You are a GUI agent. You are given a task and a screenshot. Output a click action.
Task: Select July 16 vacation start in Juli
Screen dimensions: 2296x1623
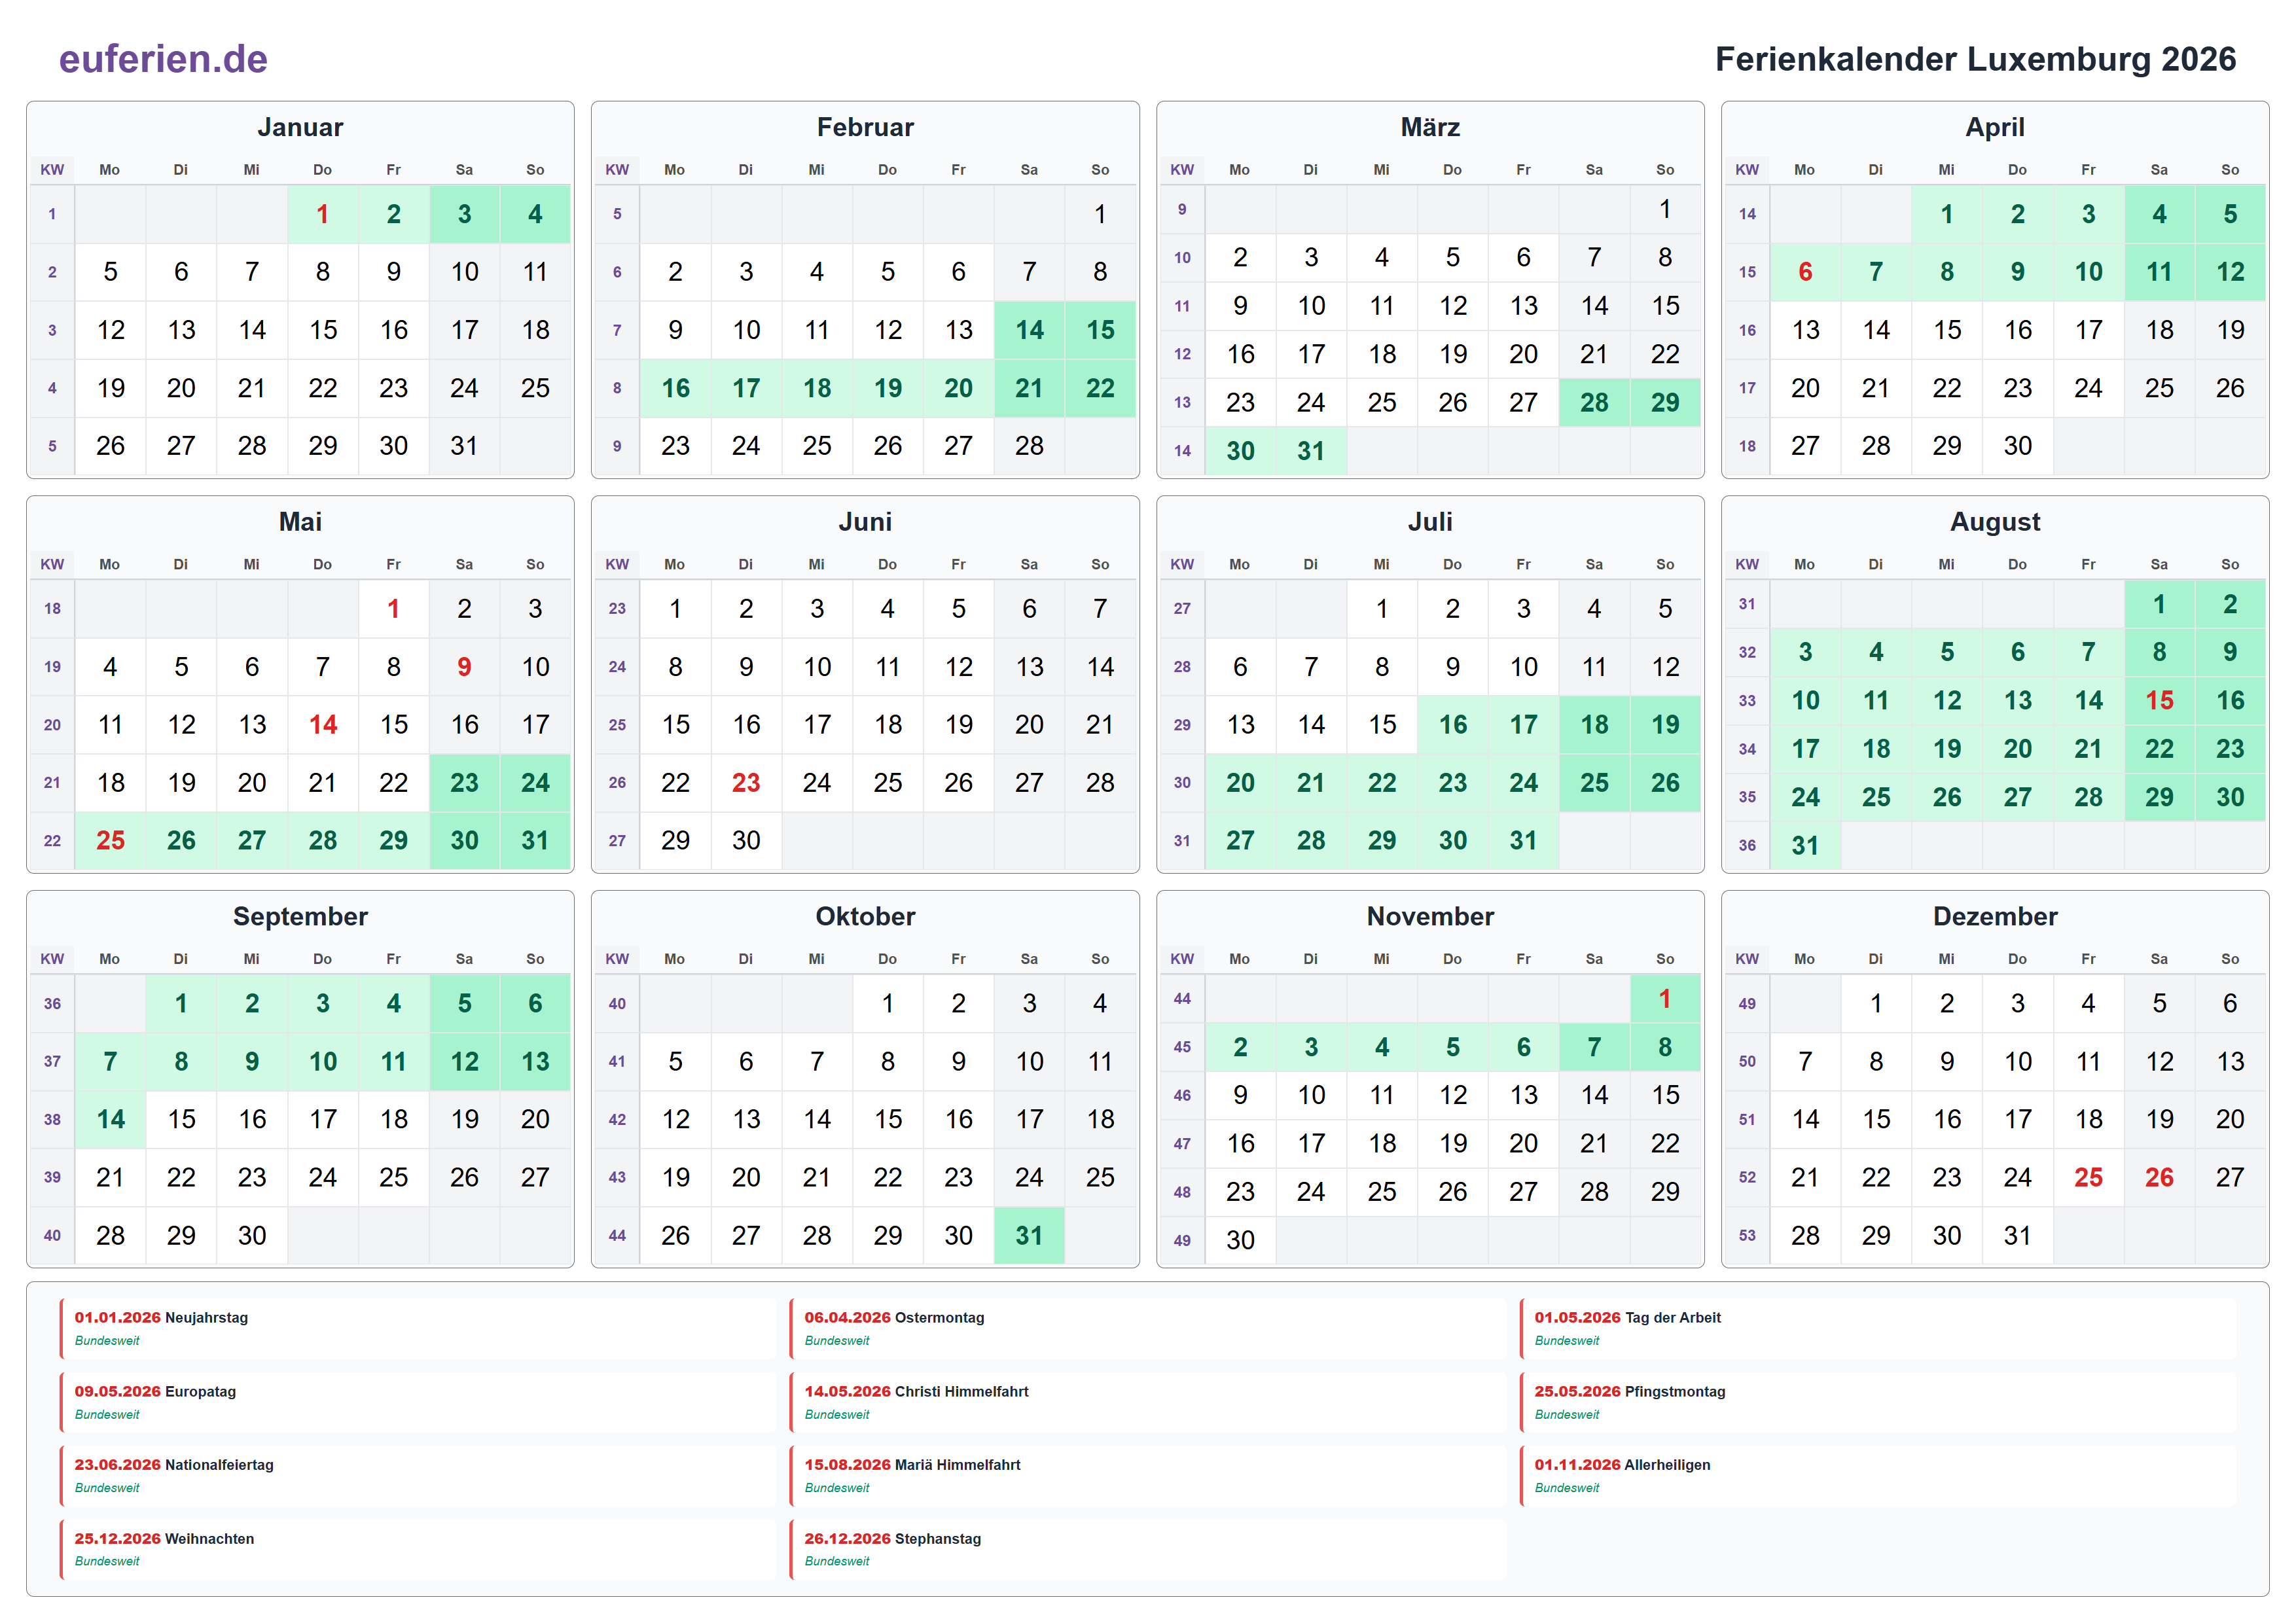coord(1452,725)
